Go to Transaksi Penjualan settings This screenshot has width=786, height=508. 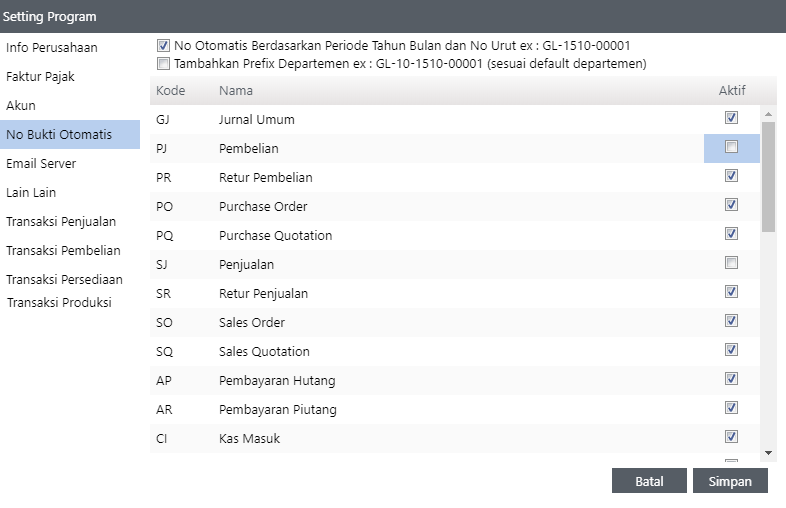pos(61,221)
